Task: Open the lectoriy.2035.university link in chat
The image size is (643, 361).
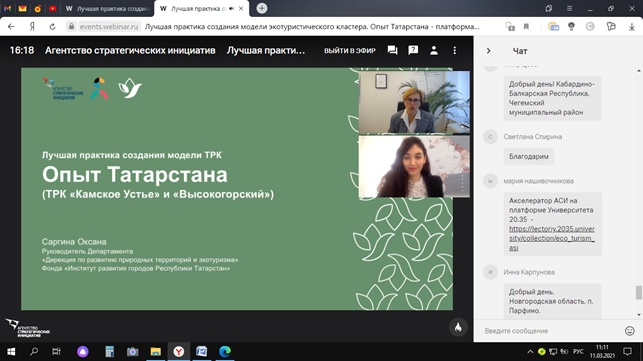Action: point(552,238)
